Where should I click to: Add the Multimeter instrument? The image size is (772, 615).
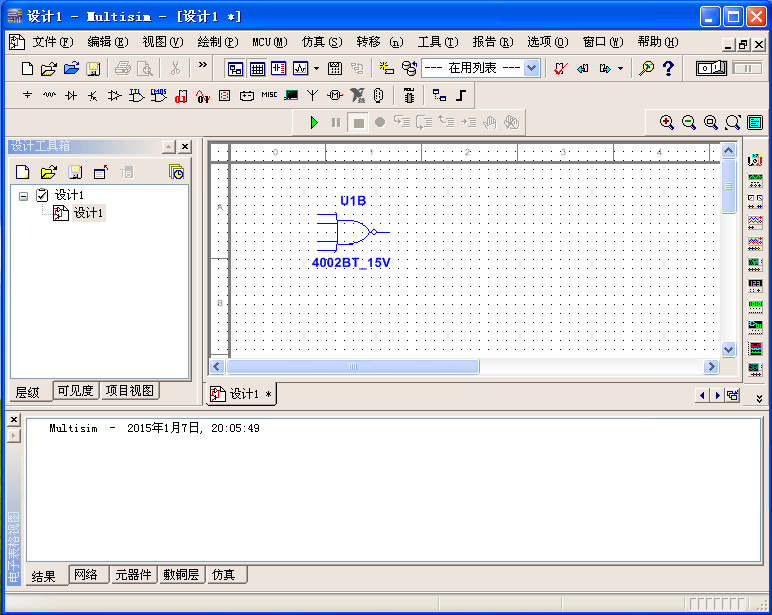coord(755,160)
